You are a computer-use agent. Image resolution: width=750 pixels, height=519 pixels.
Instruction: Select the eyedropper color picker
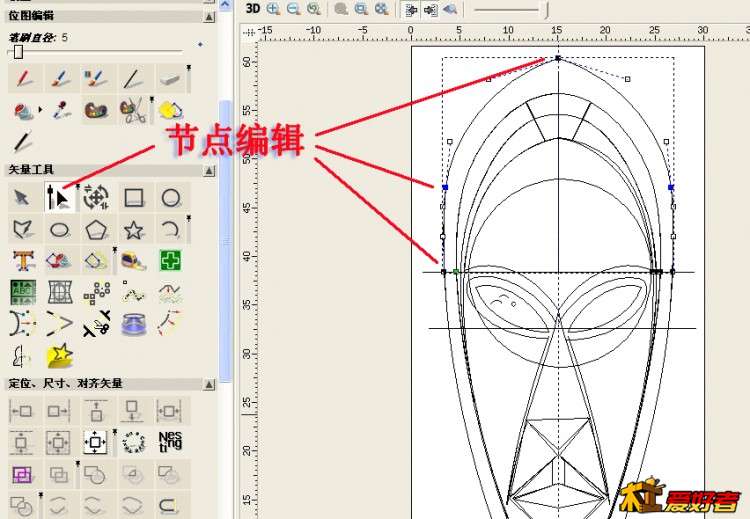click(60, 110)
